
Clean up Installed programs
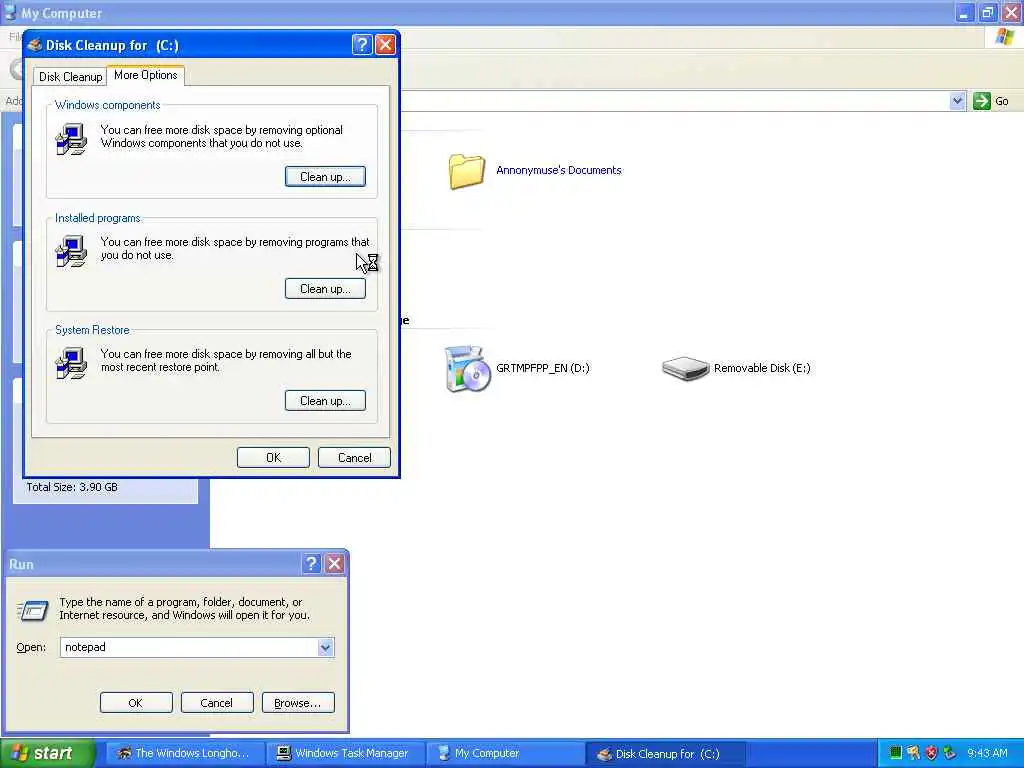click(x=325, y=289)
